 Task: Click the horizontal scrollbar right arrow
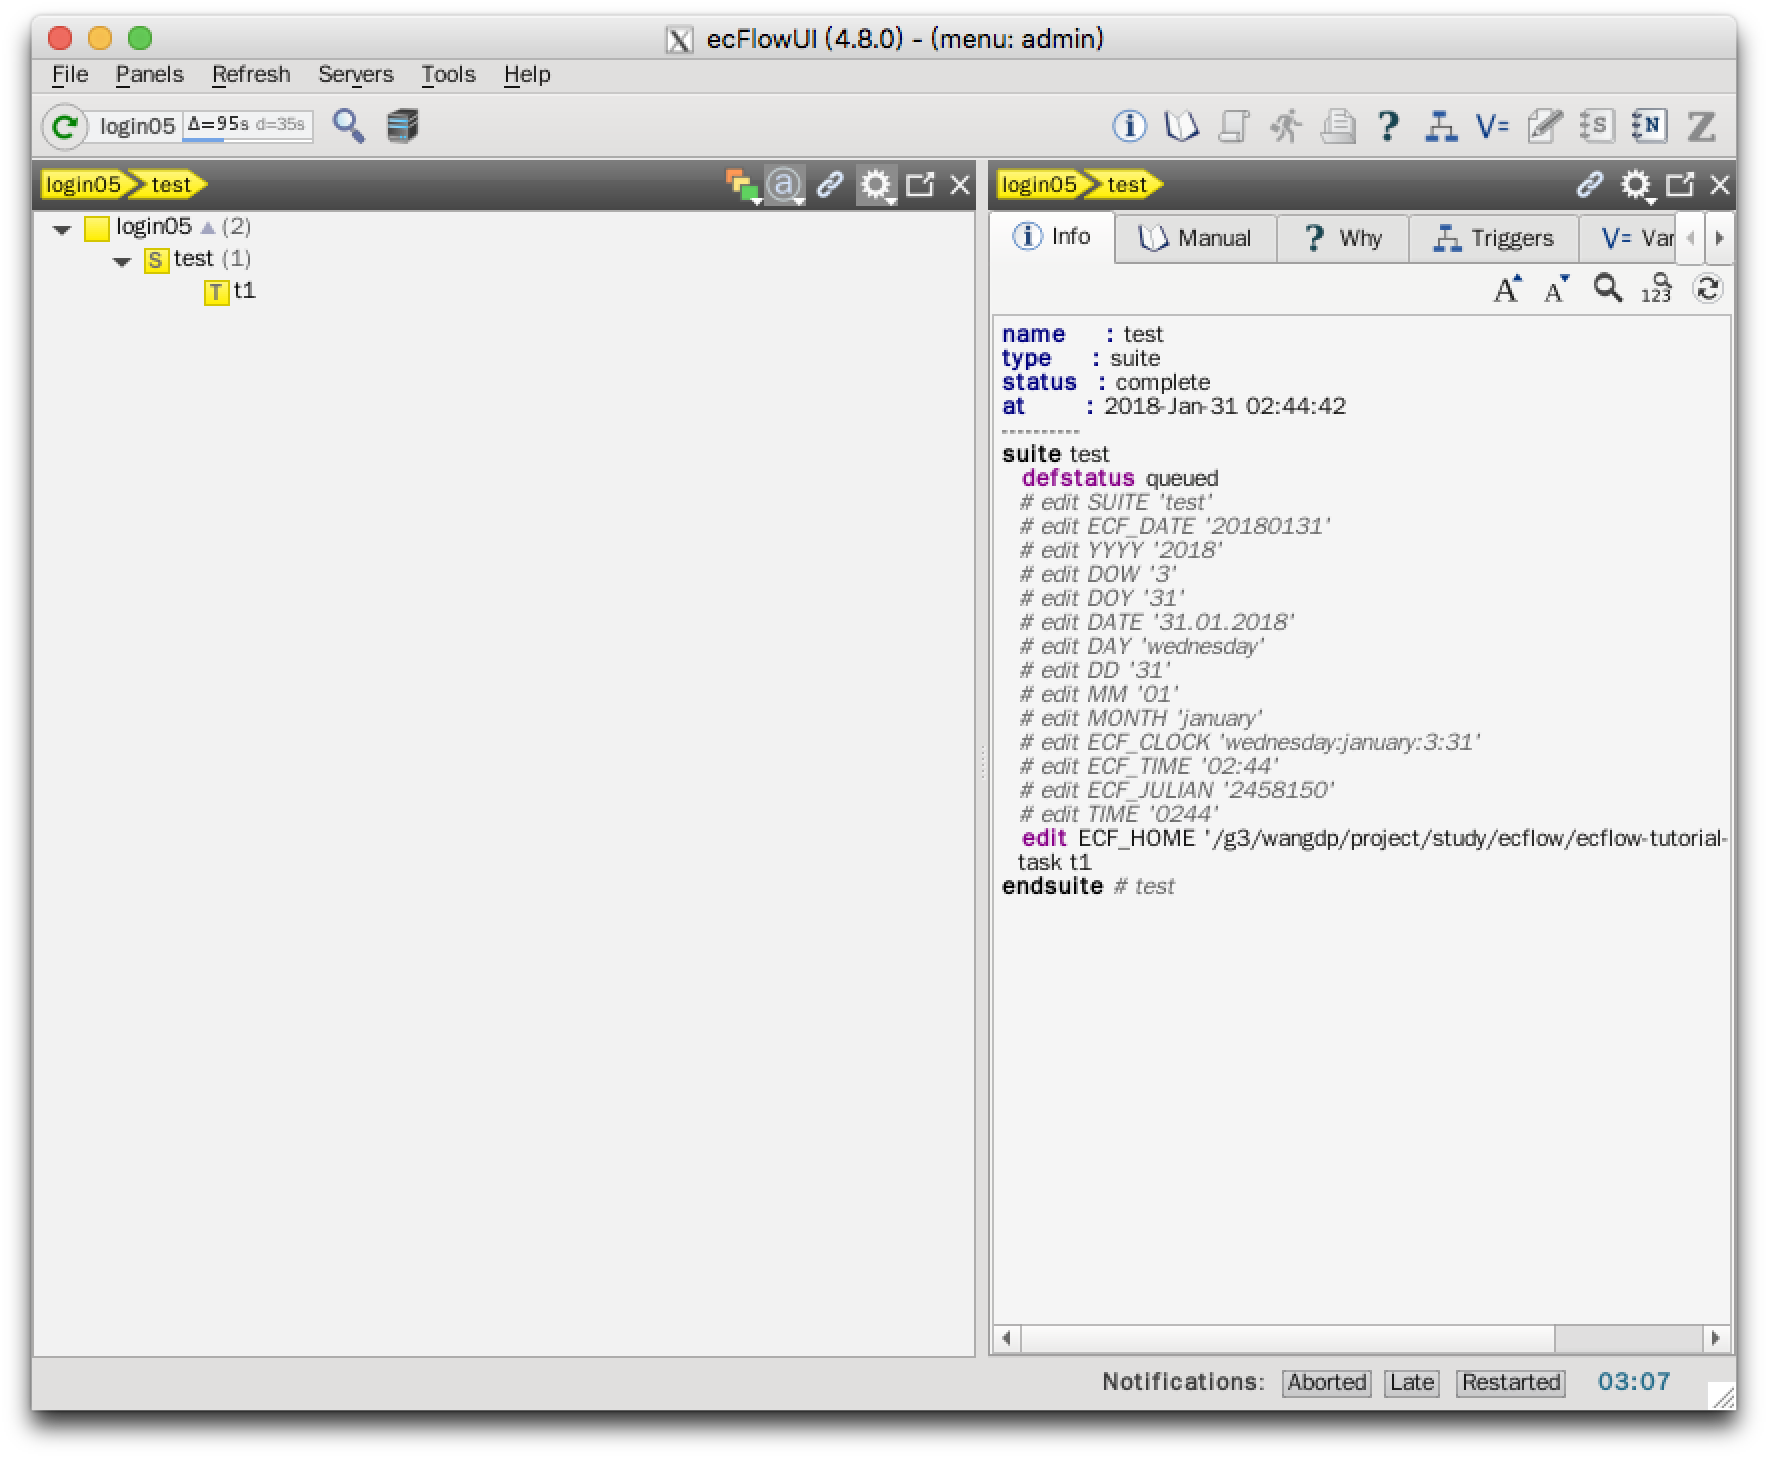click(x=1716, y=1338)
